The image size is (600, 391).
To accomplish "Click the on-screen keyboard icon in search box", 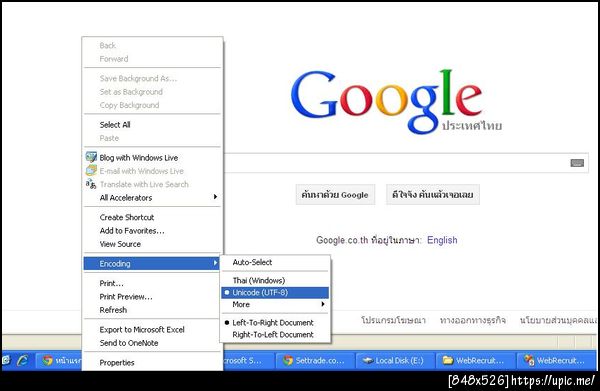I will click(x=577, y=163).
